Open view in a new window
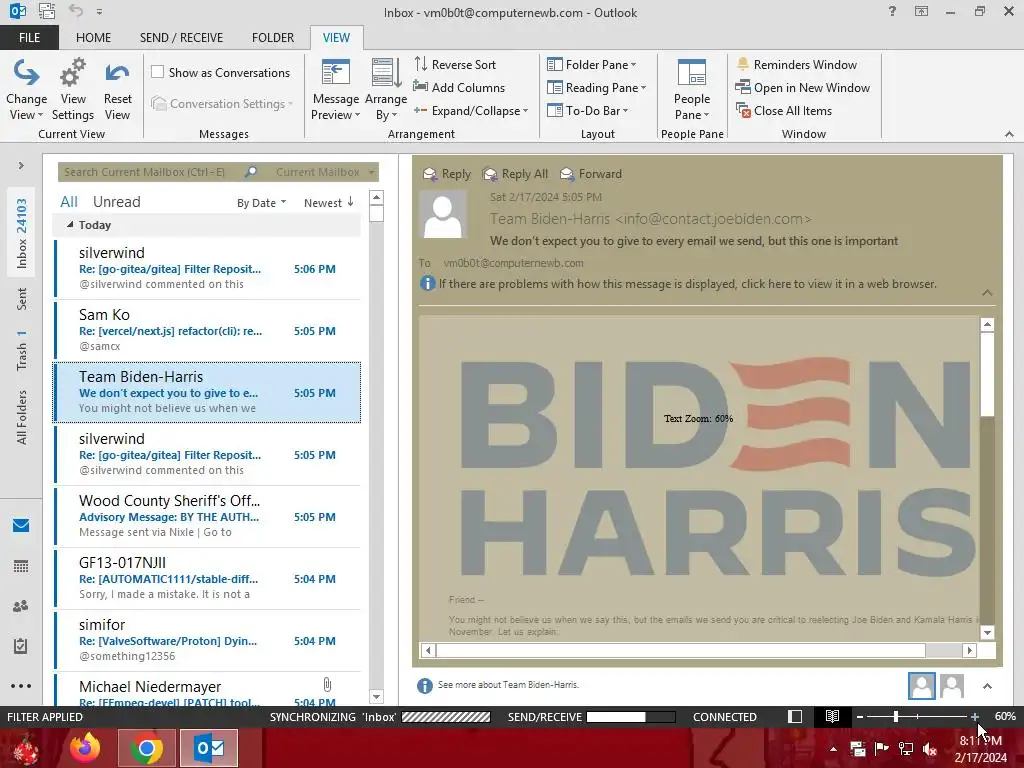Screen dimensions: 1024x768 point(803,88)
